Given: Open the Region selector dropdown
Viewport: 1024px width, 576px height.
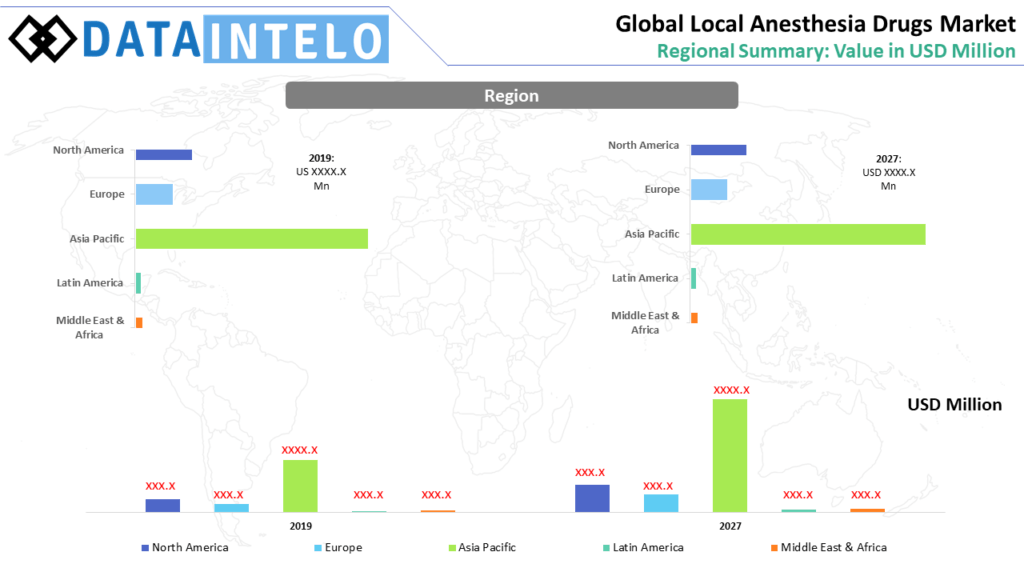Looking at the screenshot, I should 511,95.
